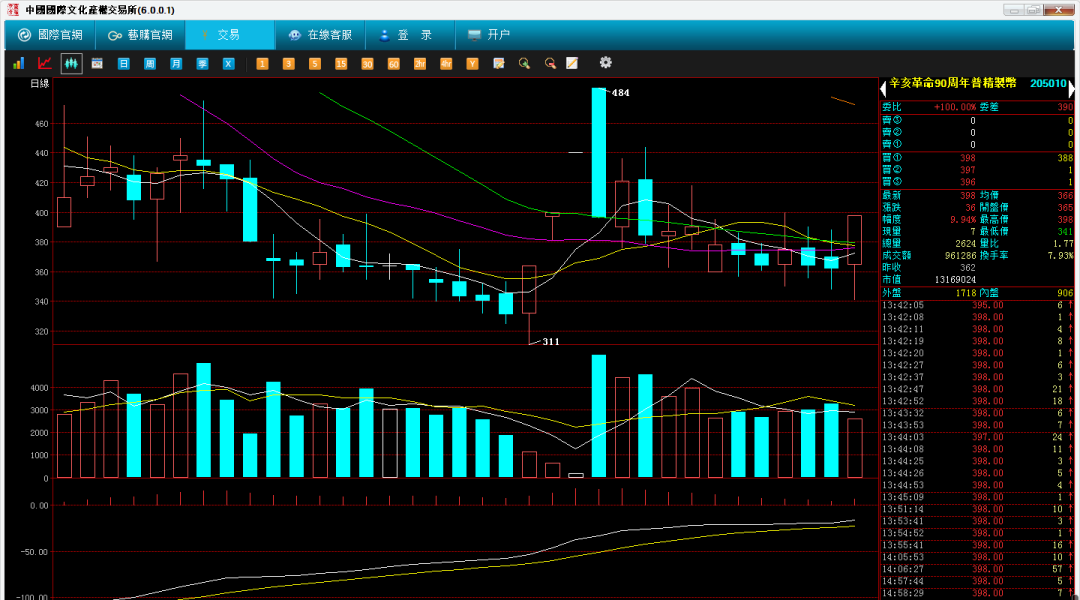1080x600 pixels.
Task: Open settings gear in toolbar
Action: (605, 63)
